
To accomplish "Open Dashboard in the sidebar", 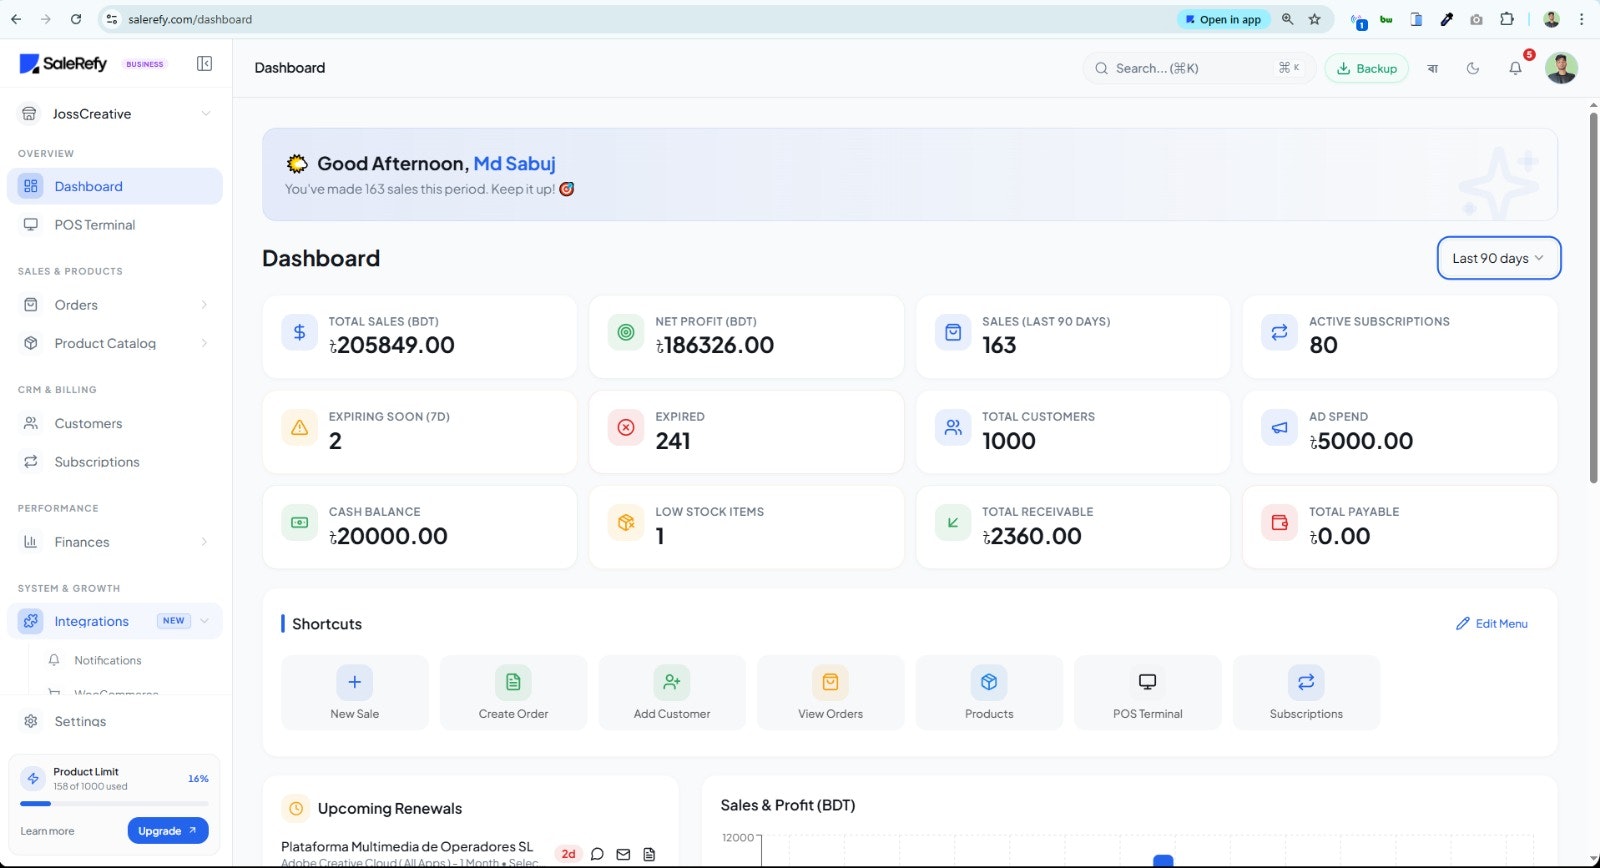I will pos(115,186).
